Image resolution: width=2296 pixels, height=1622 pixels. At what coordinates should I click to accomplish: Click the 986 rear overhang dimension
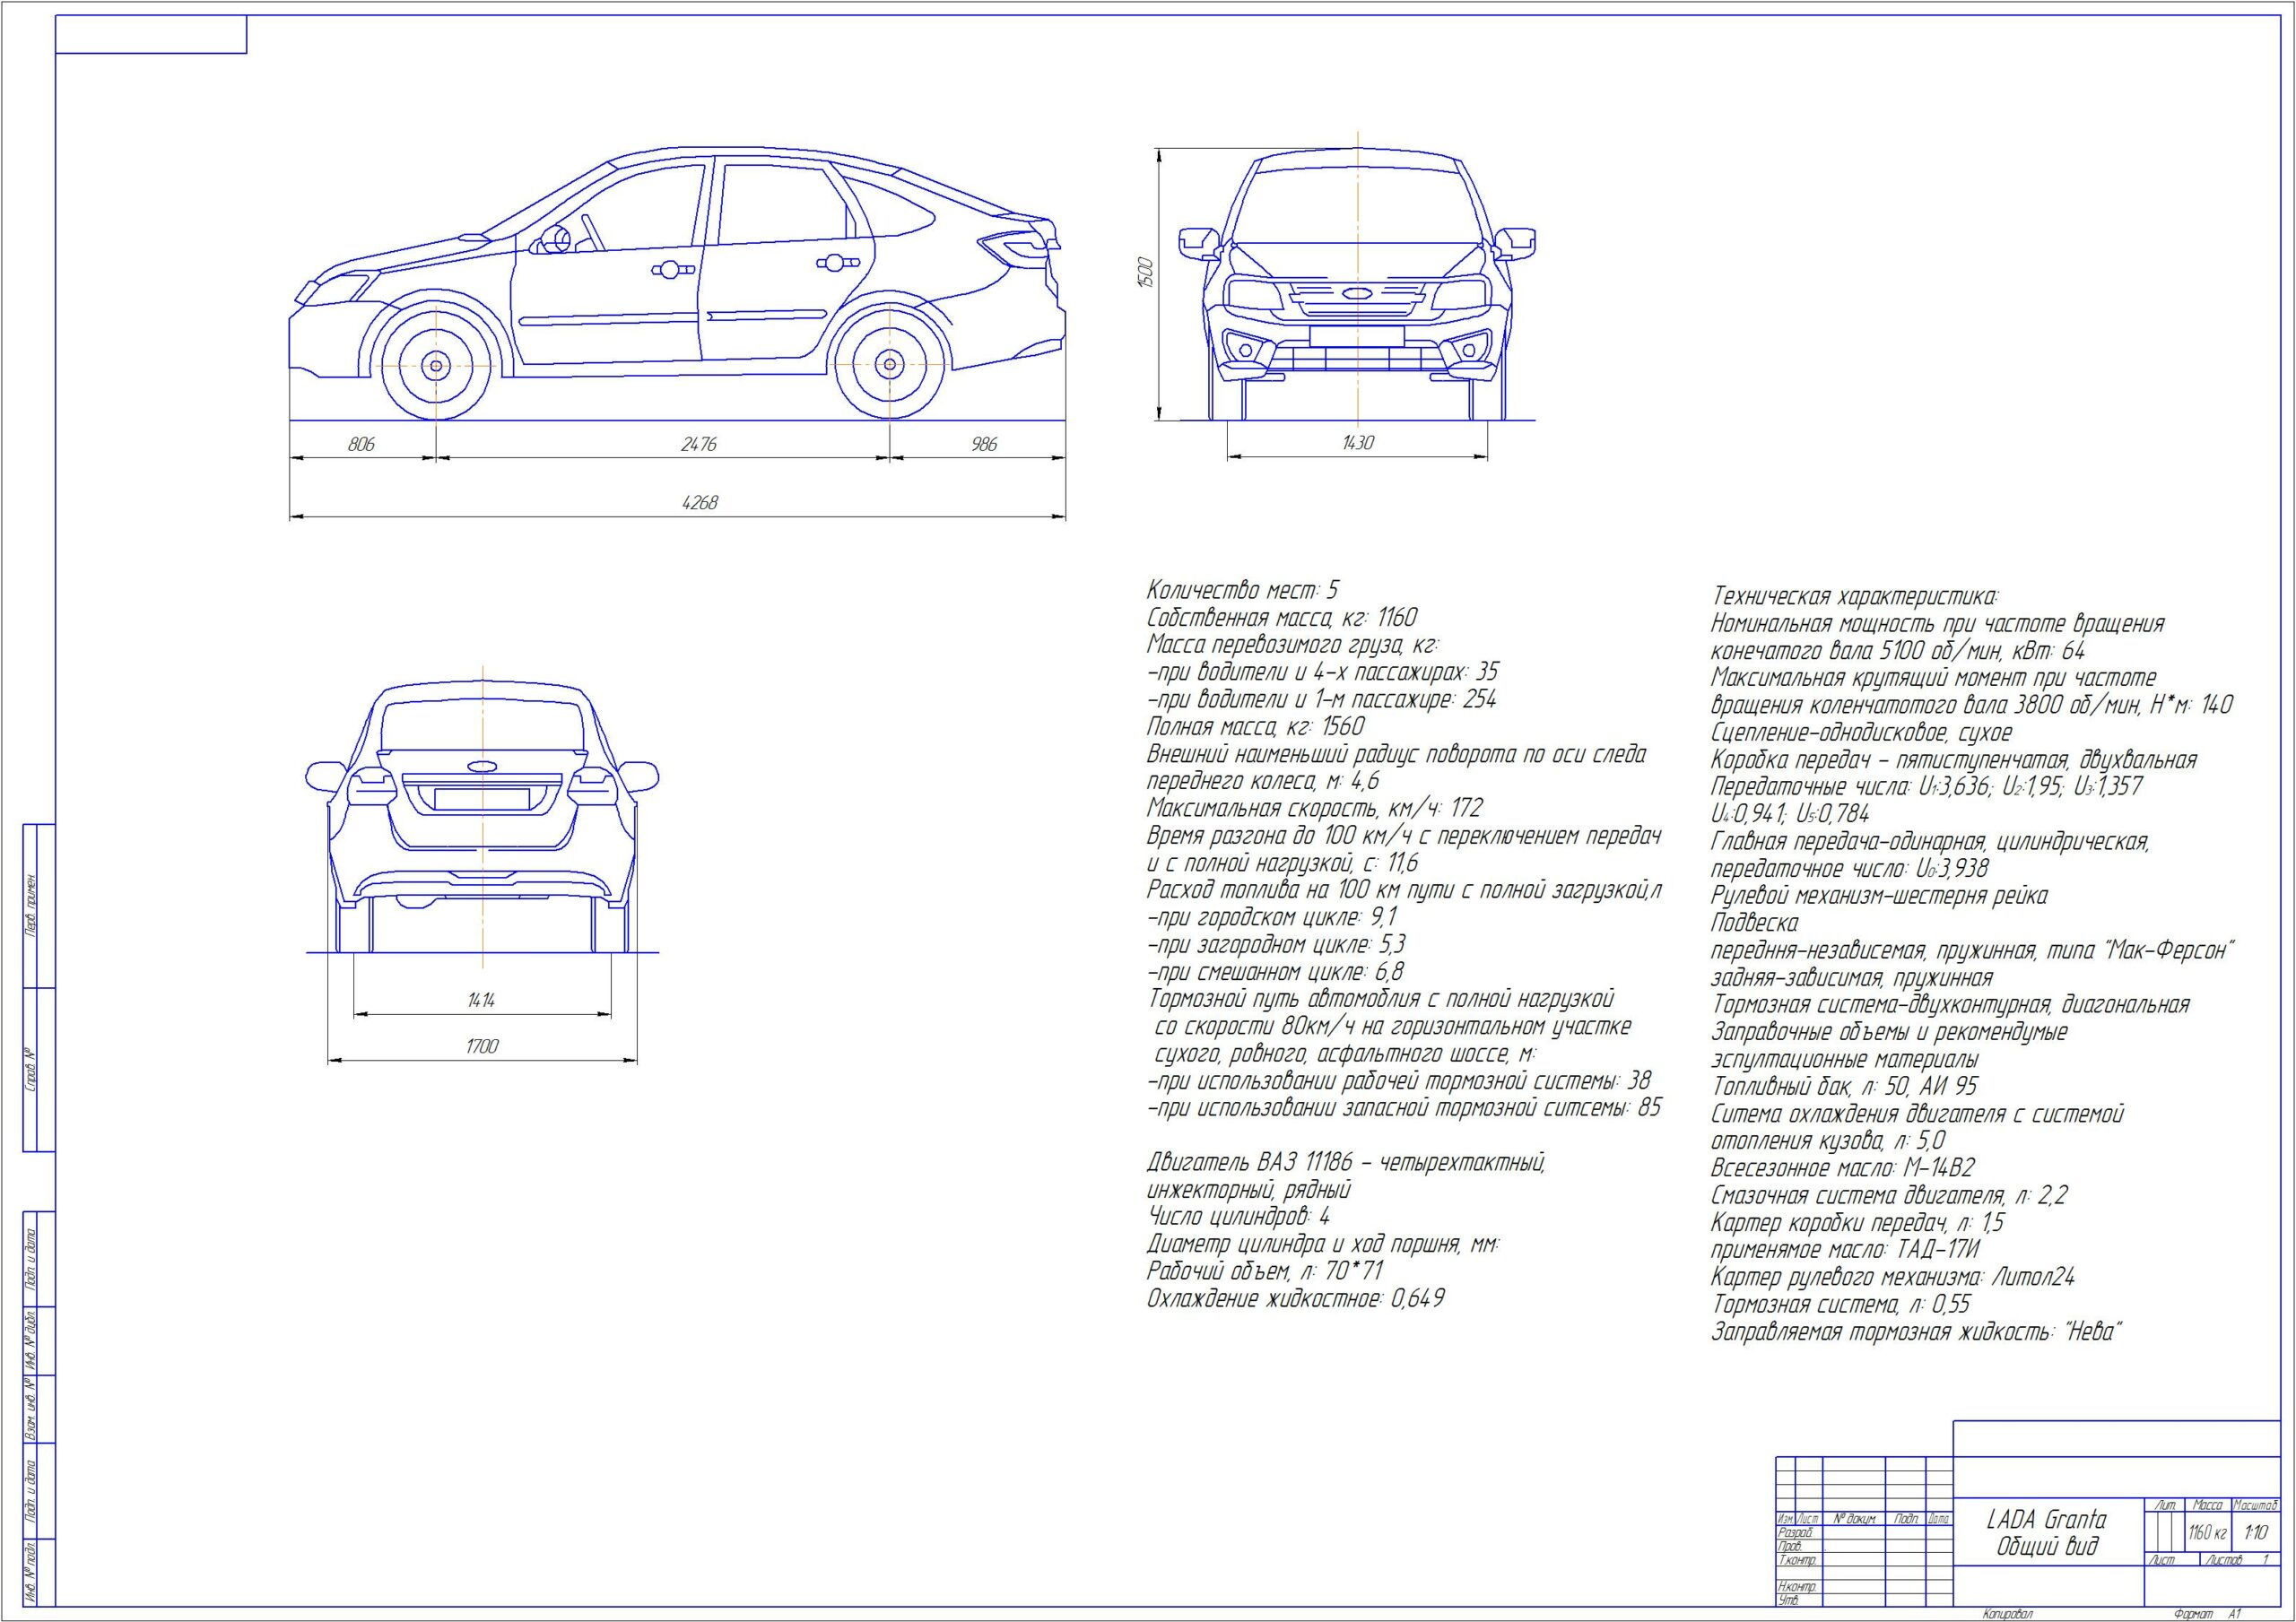[984, 444]
